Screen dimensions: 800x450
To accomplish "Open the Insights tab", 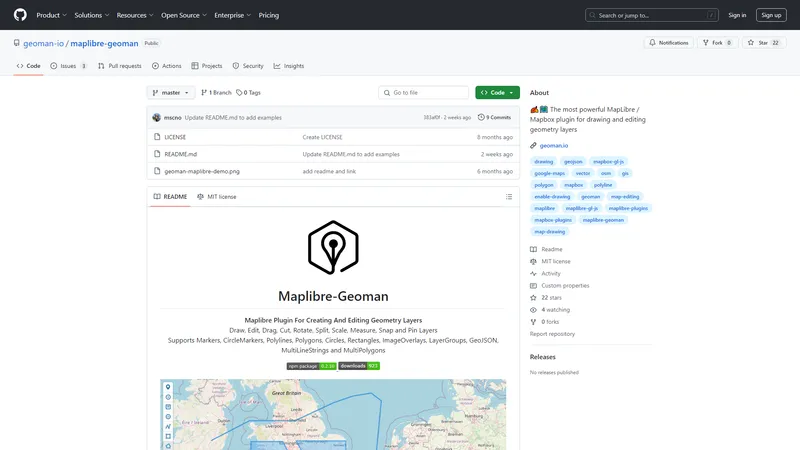I will coord(289,66).
